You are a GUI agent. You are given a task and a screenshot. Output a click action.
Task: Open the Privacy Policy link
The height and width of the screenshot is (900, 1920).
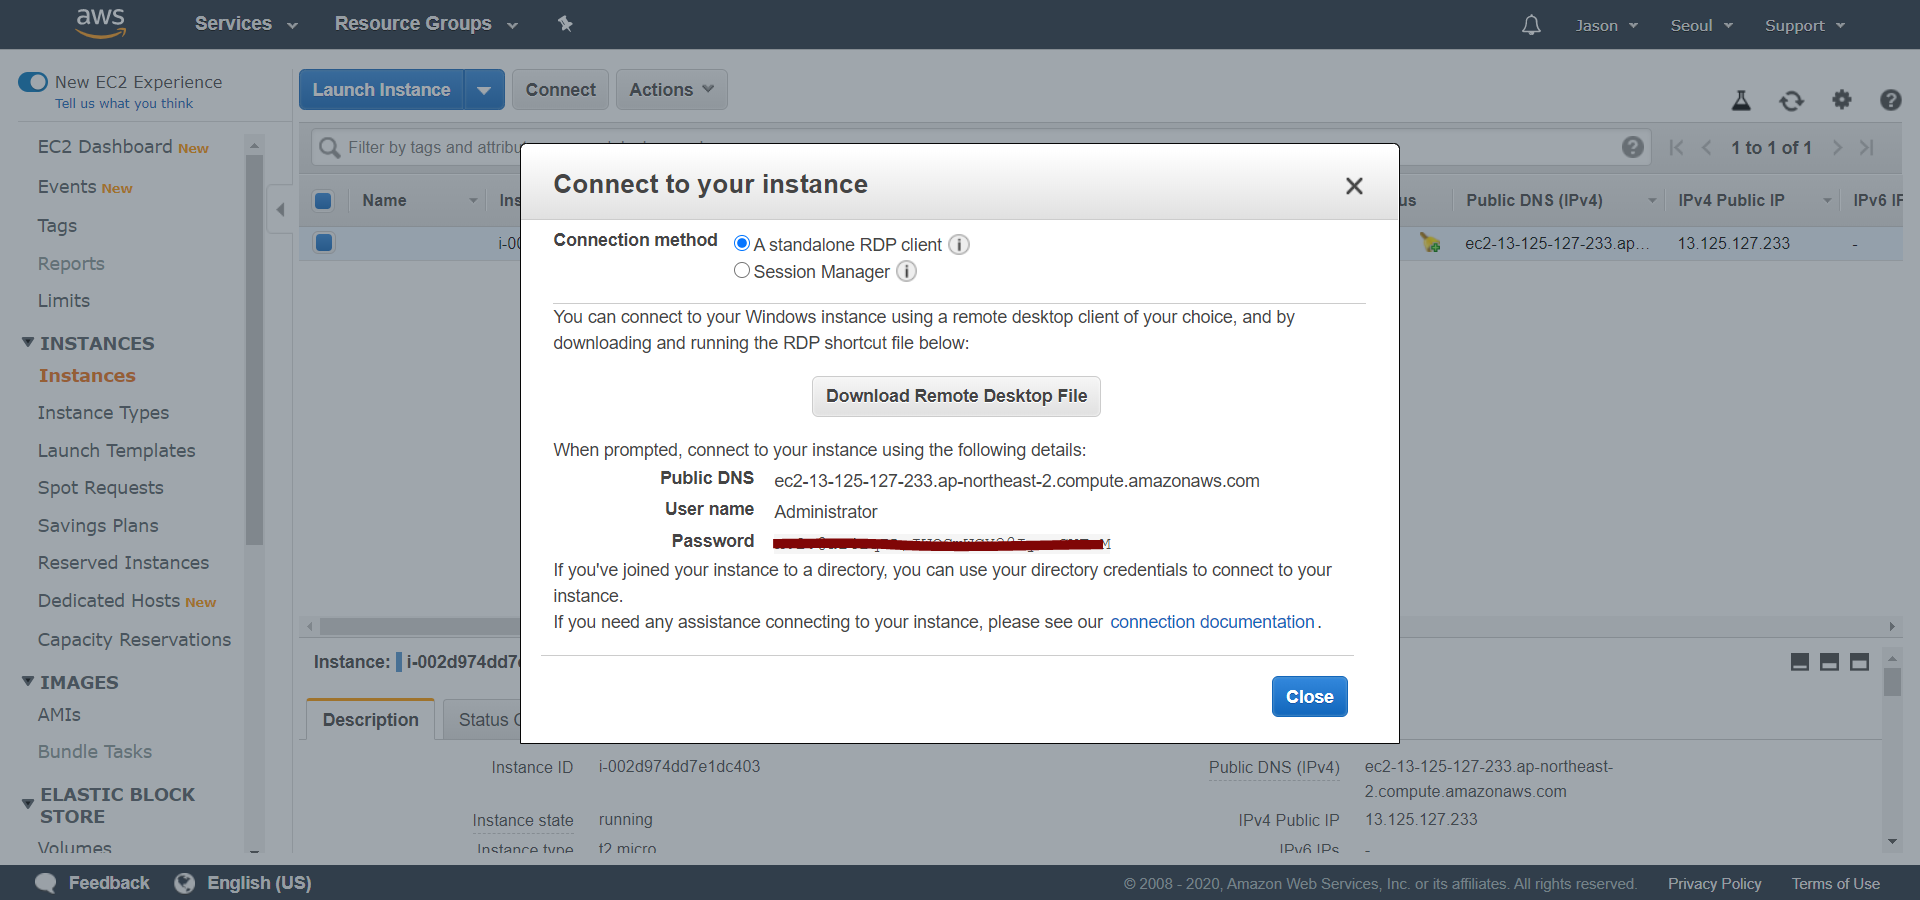(x=1714, y=884)
